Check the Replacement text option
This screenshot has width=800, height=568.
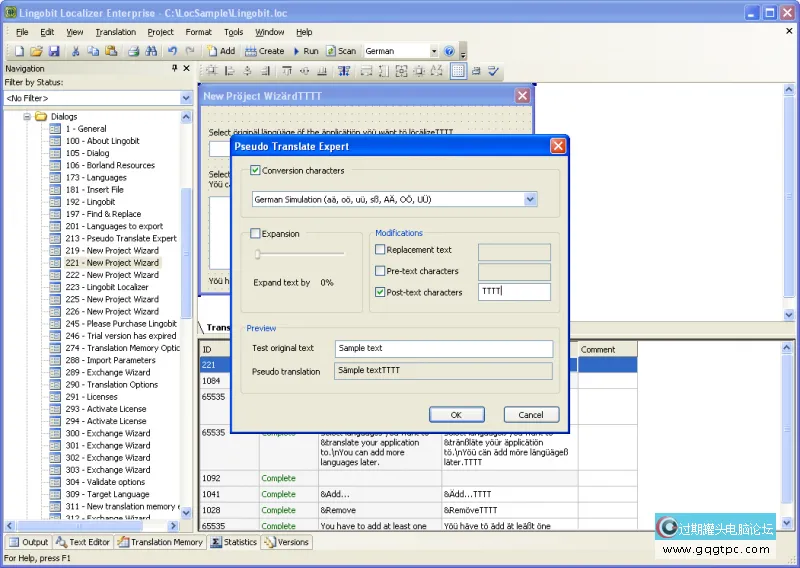(380, 250)
